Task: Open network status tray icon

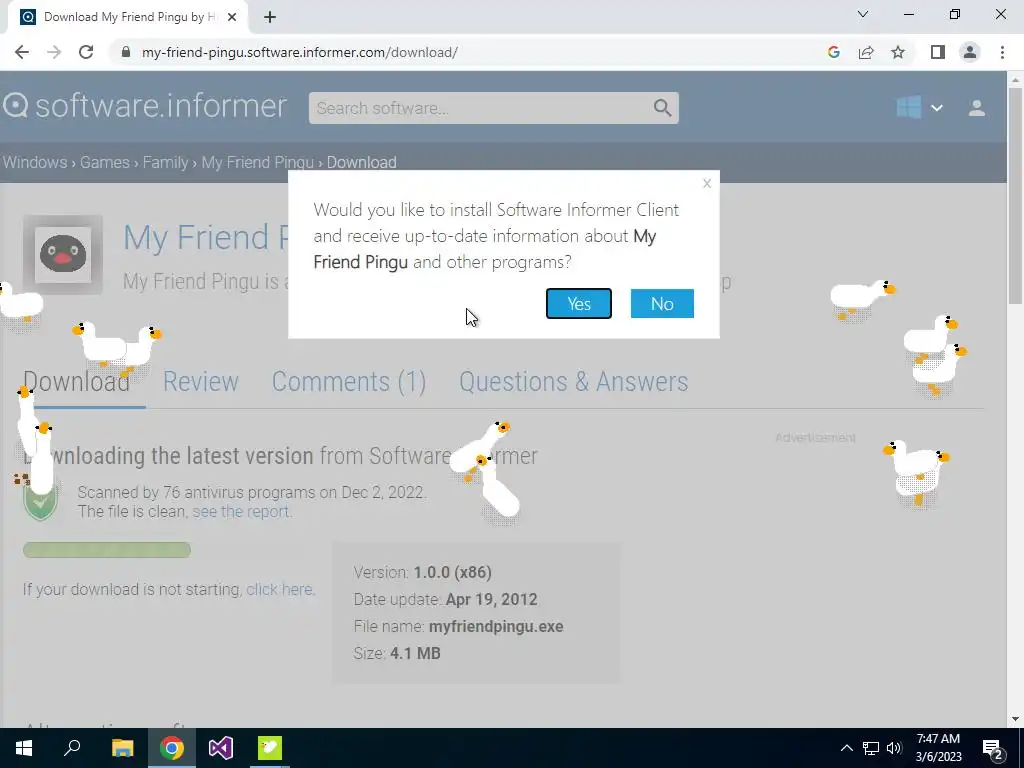Action: (871, 748)
